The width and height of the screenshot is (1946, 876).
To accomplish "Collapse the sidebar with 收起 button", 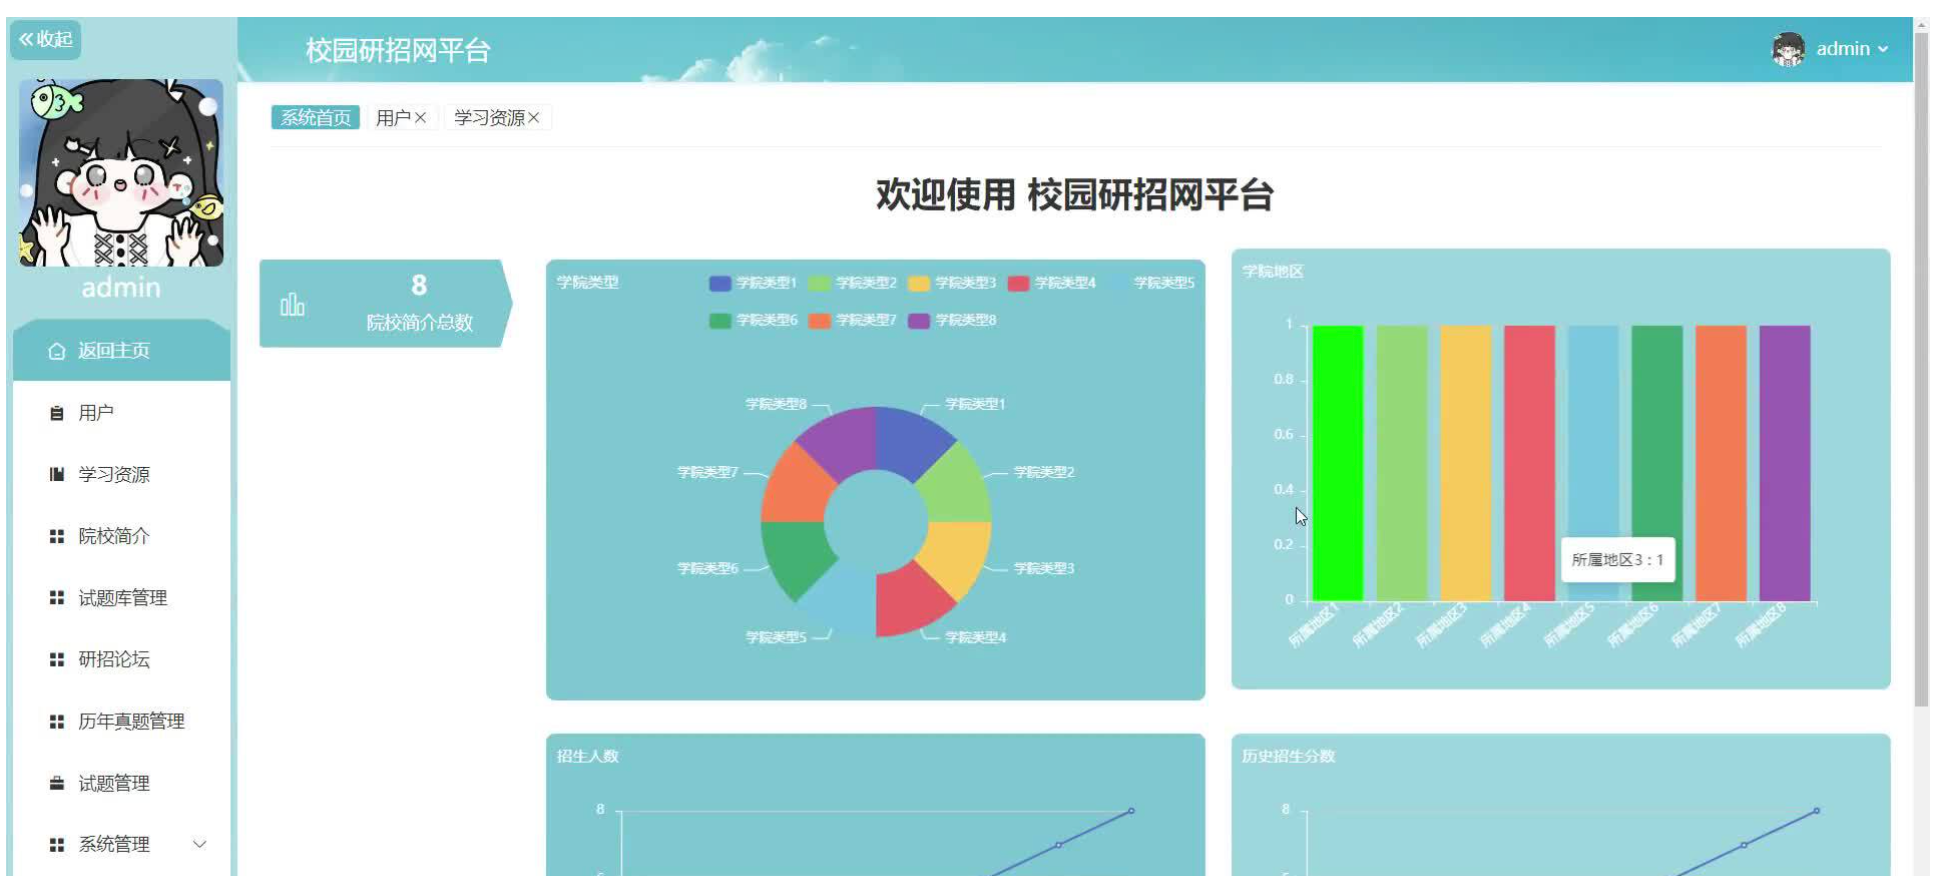I will [45, 39].
